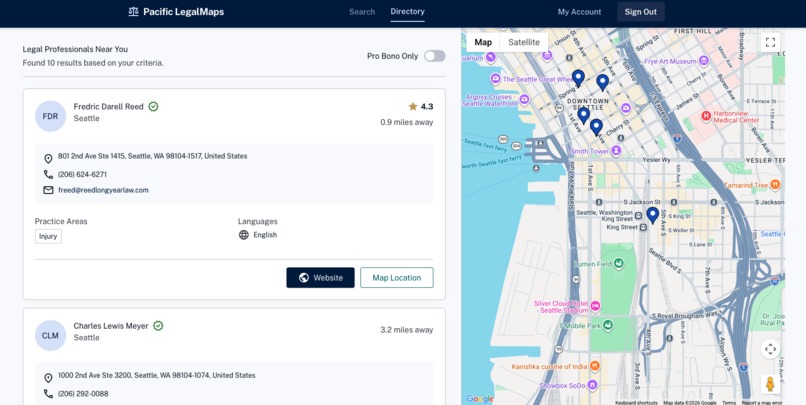806x405 pixels.
Task: Switch map to Satellite view
Action: click(524, 42)
